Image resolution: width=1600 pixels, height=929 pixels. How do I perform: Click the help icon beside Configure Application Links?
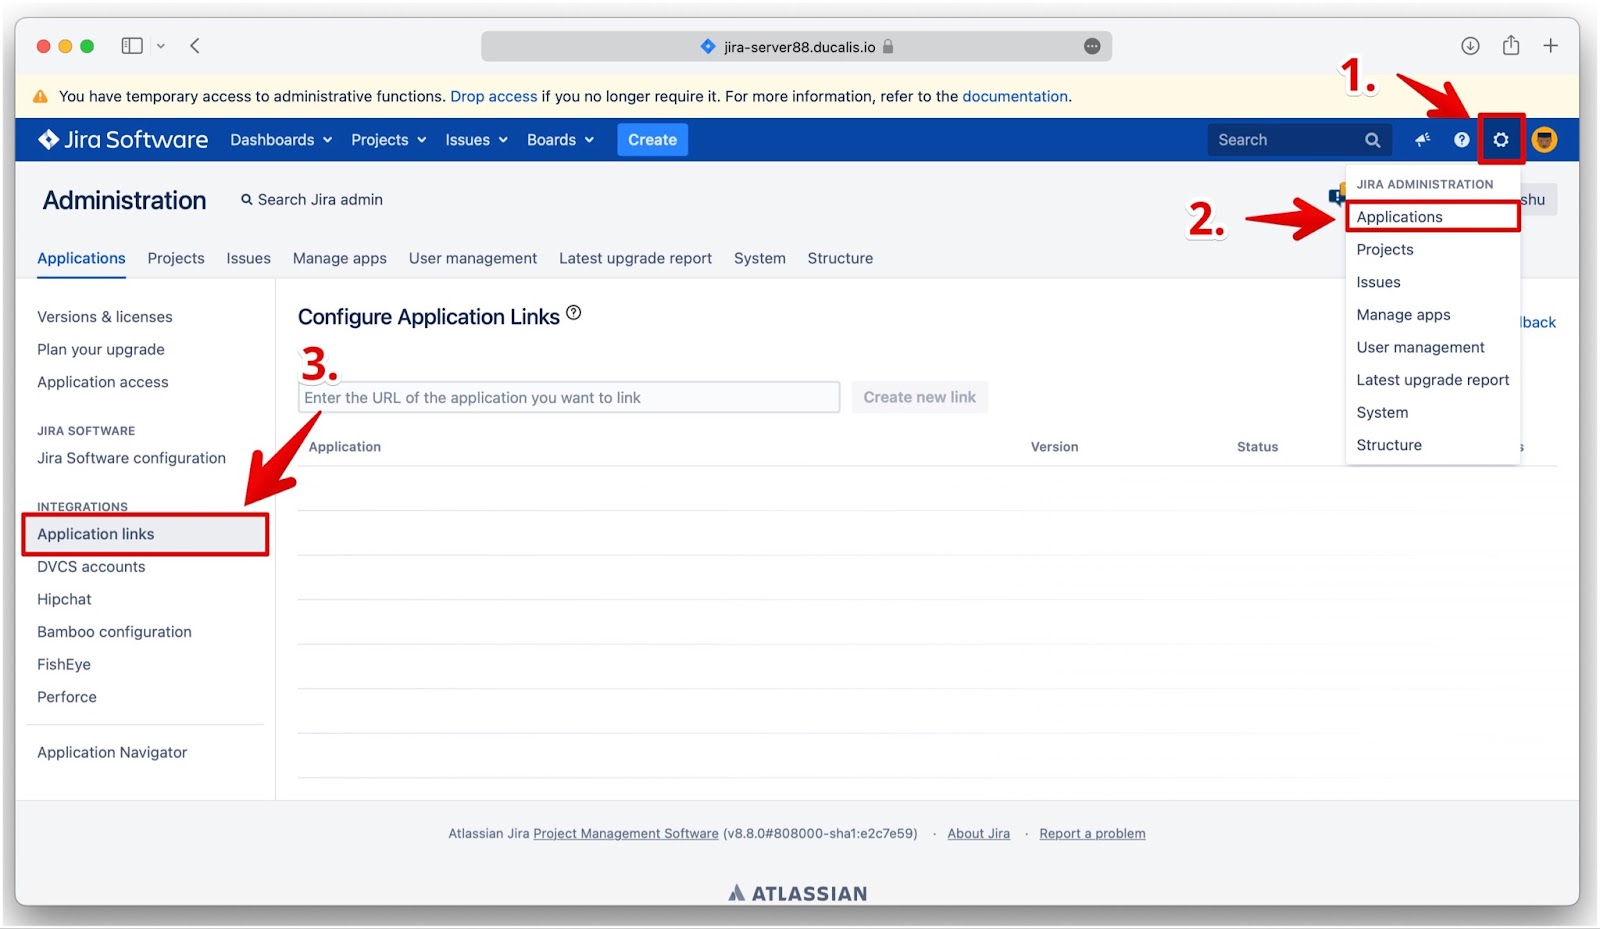[x=573, y=311]
